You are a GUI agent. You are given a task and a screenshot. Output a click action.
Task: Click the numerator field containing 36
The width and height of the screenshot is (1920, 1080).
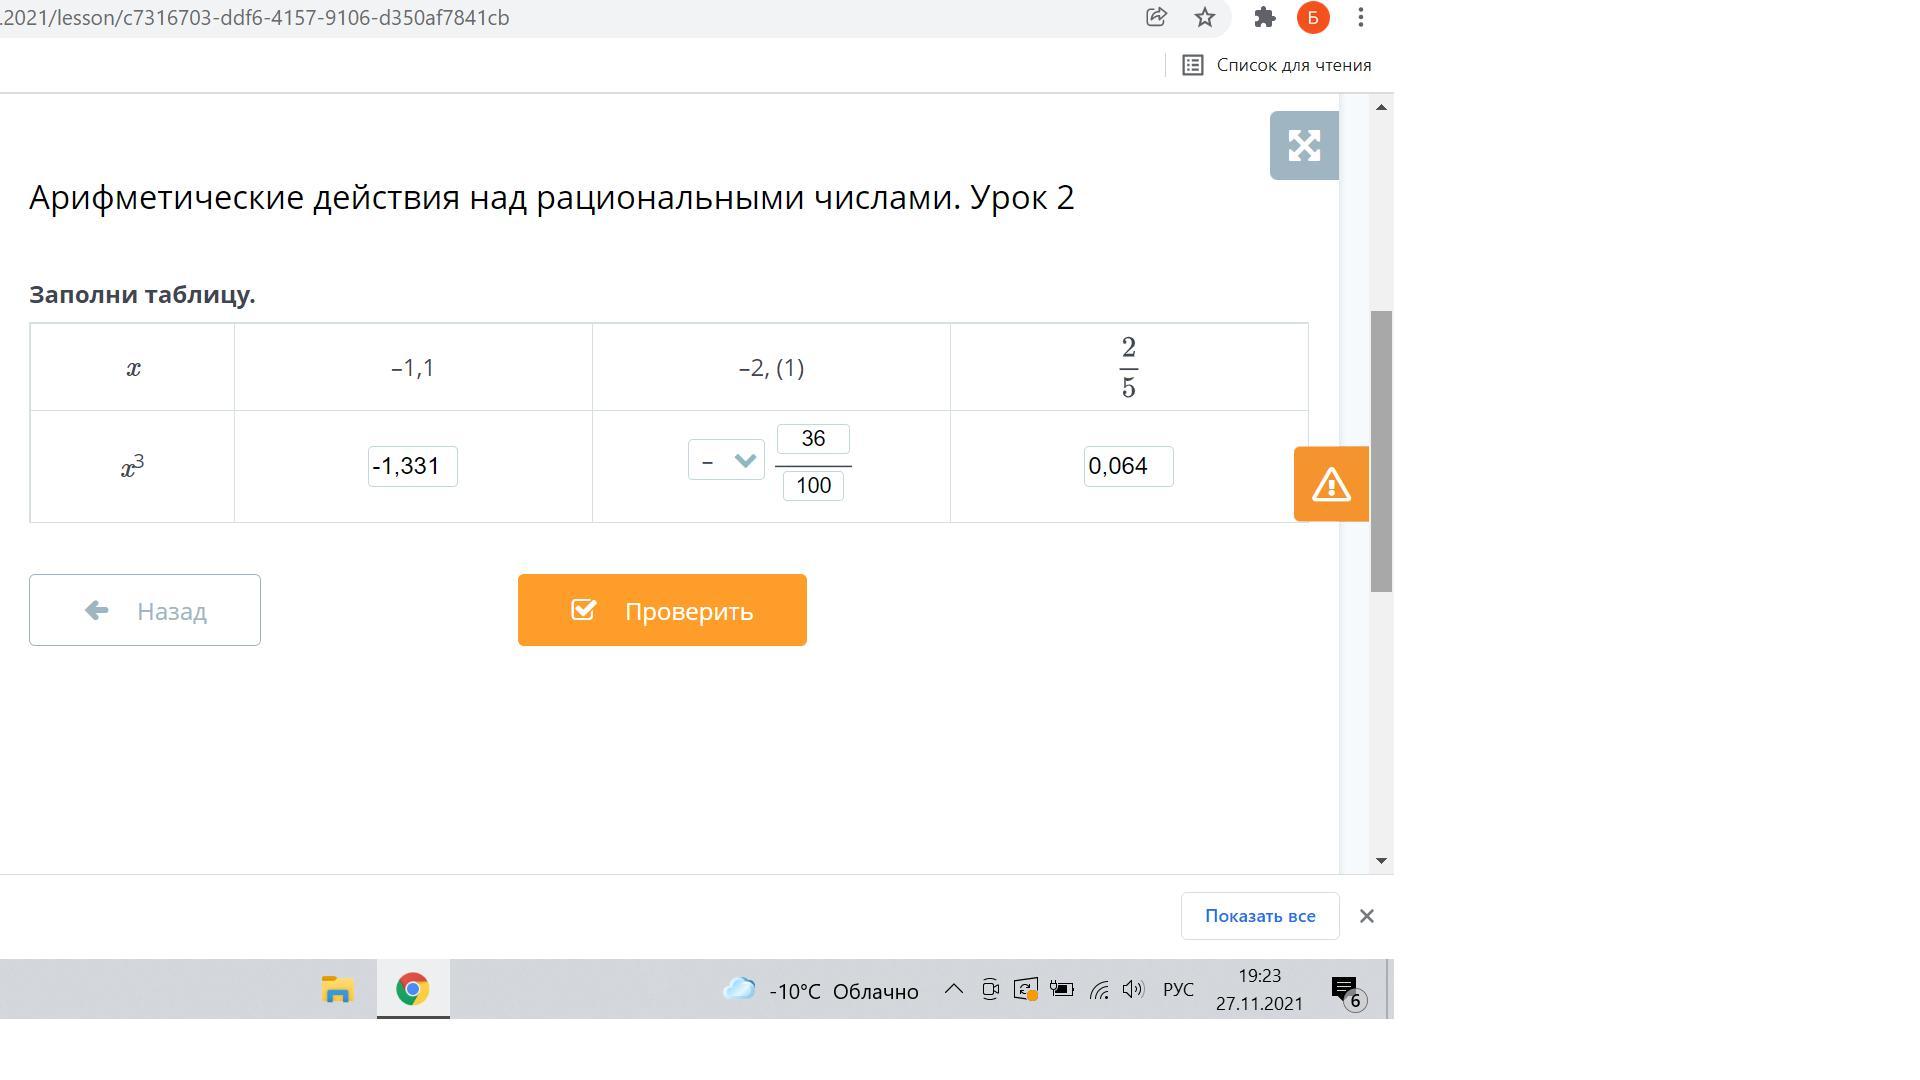tap(813, 439)
